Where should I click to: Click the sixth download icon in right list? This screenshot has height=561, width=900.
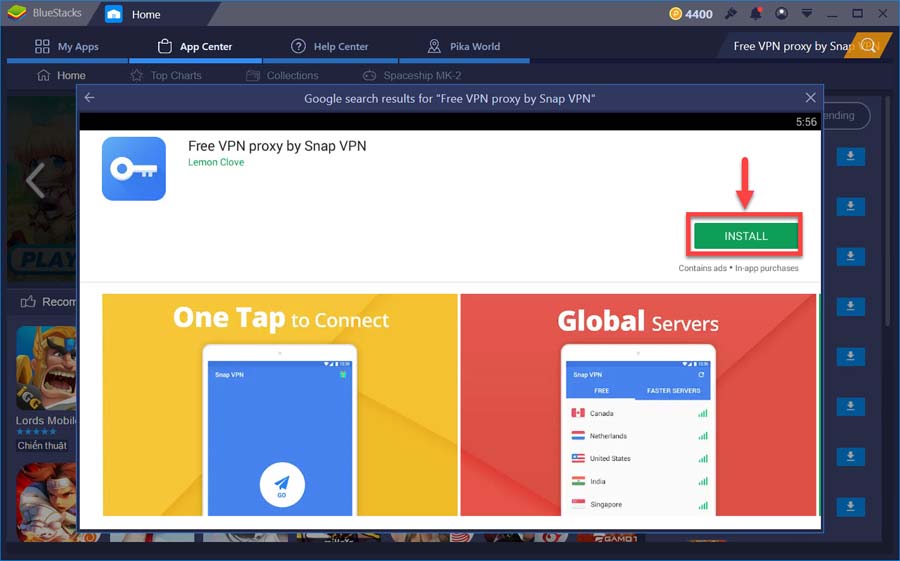click(851, 407)
